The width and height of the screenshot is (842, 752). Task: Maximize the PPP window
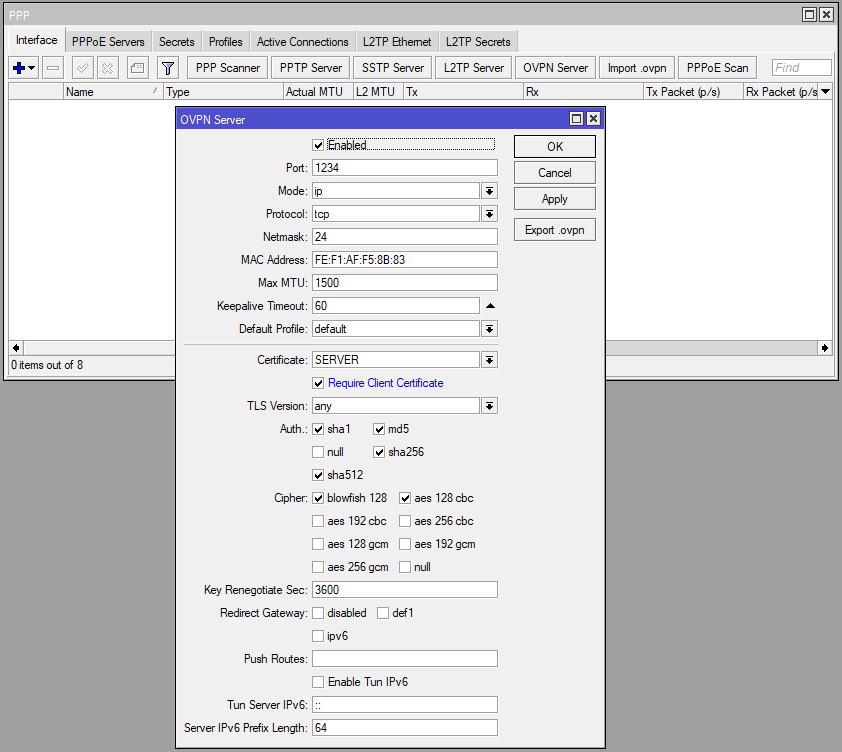pyautogui.click(x=809, y=15)
